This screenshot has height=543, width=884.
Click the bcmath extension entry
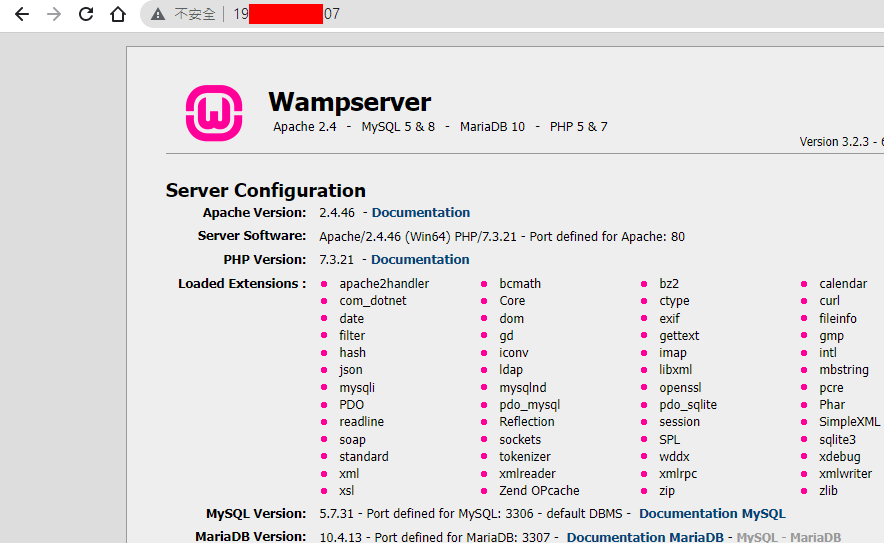(x=520, y=284)
